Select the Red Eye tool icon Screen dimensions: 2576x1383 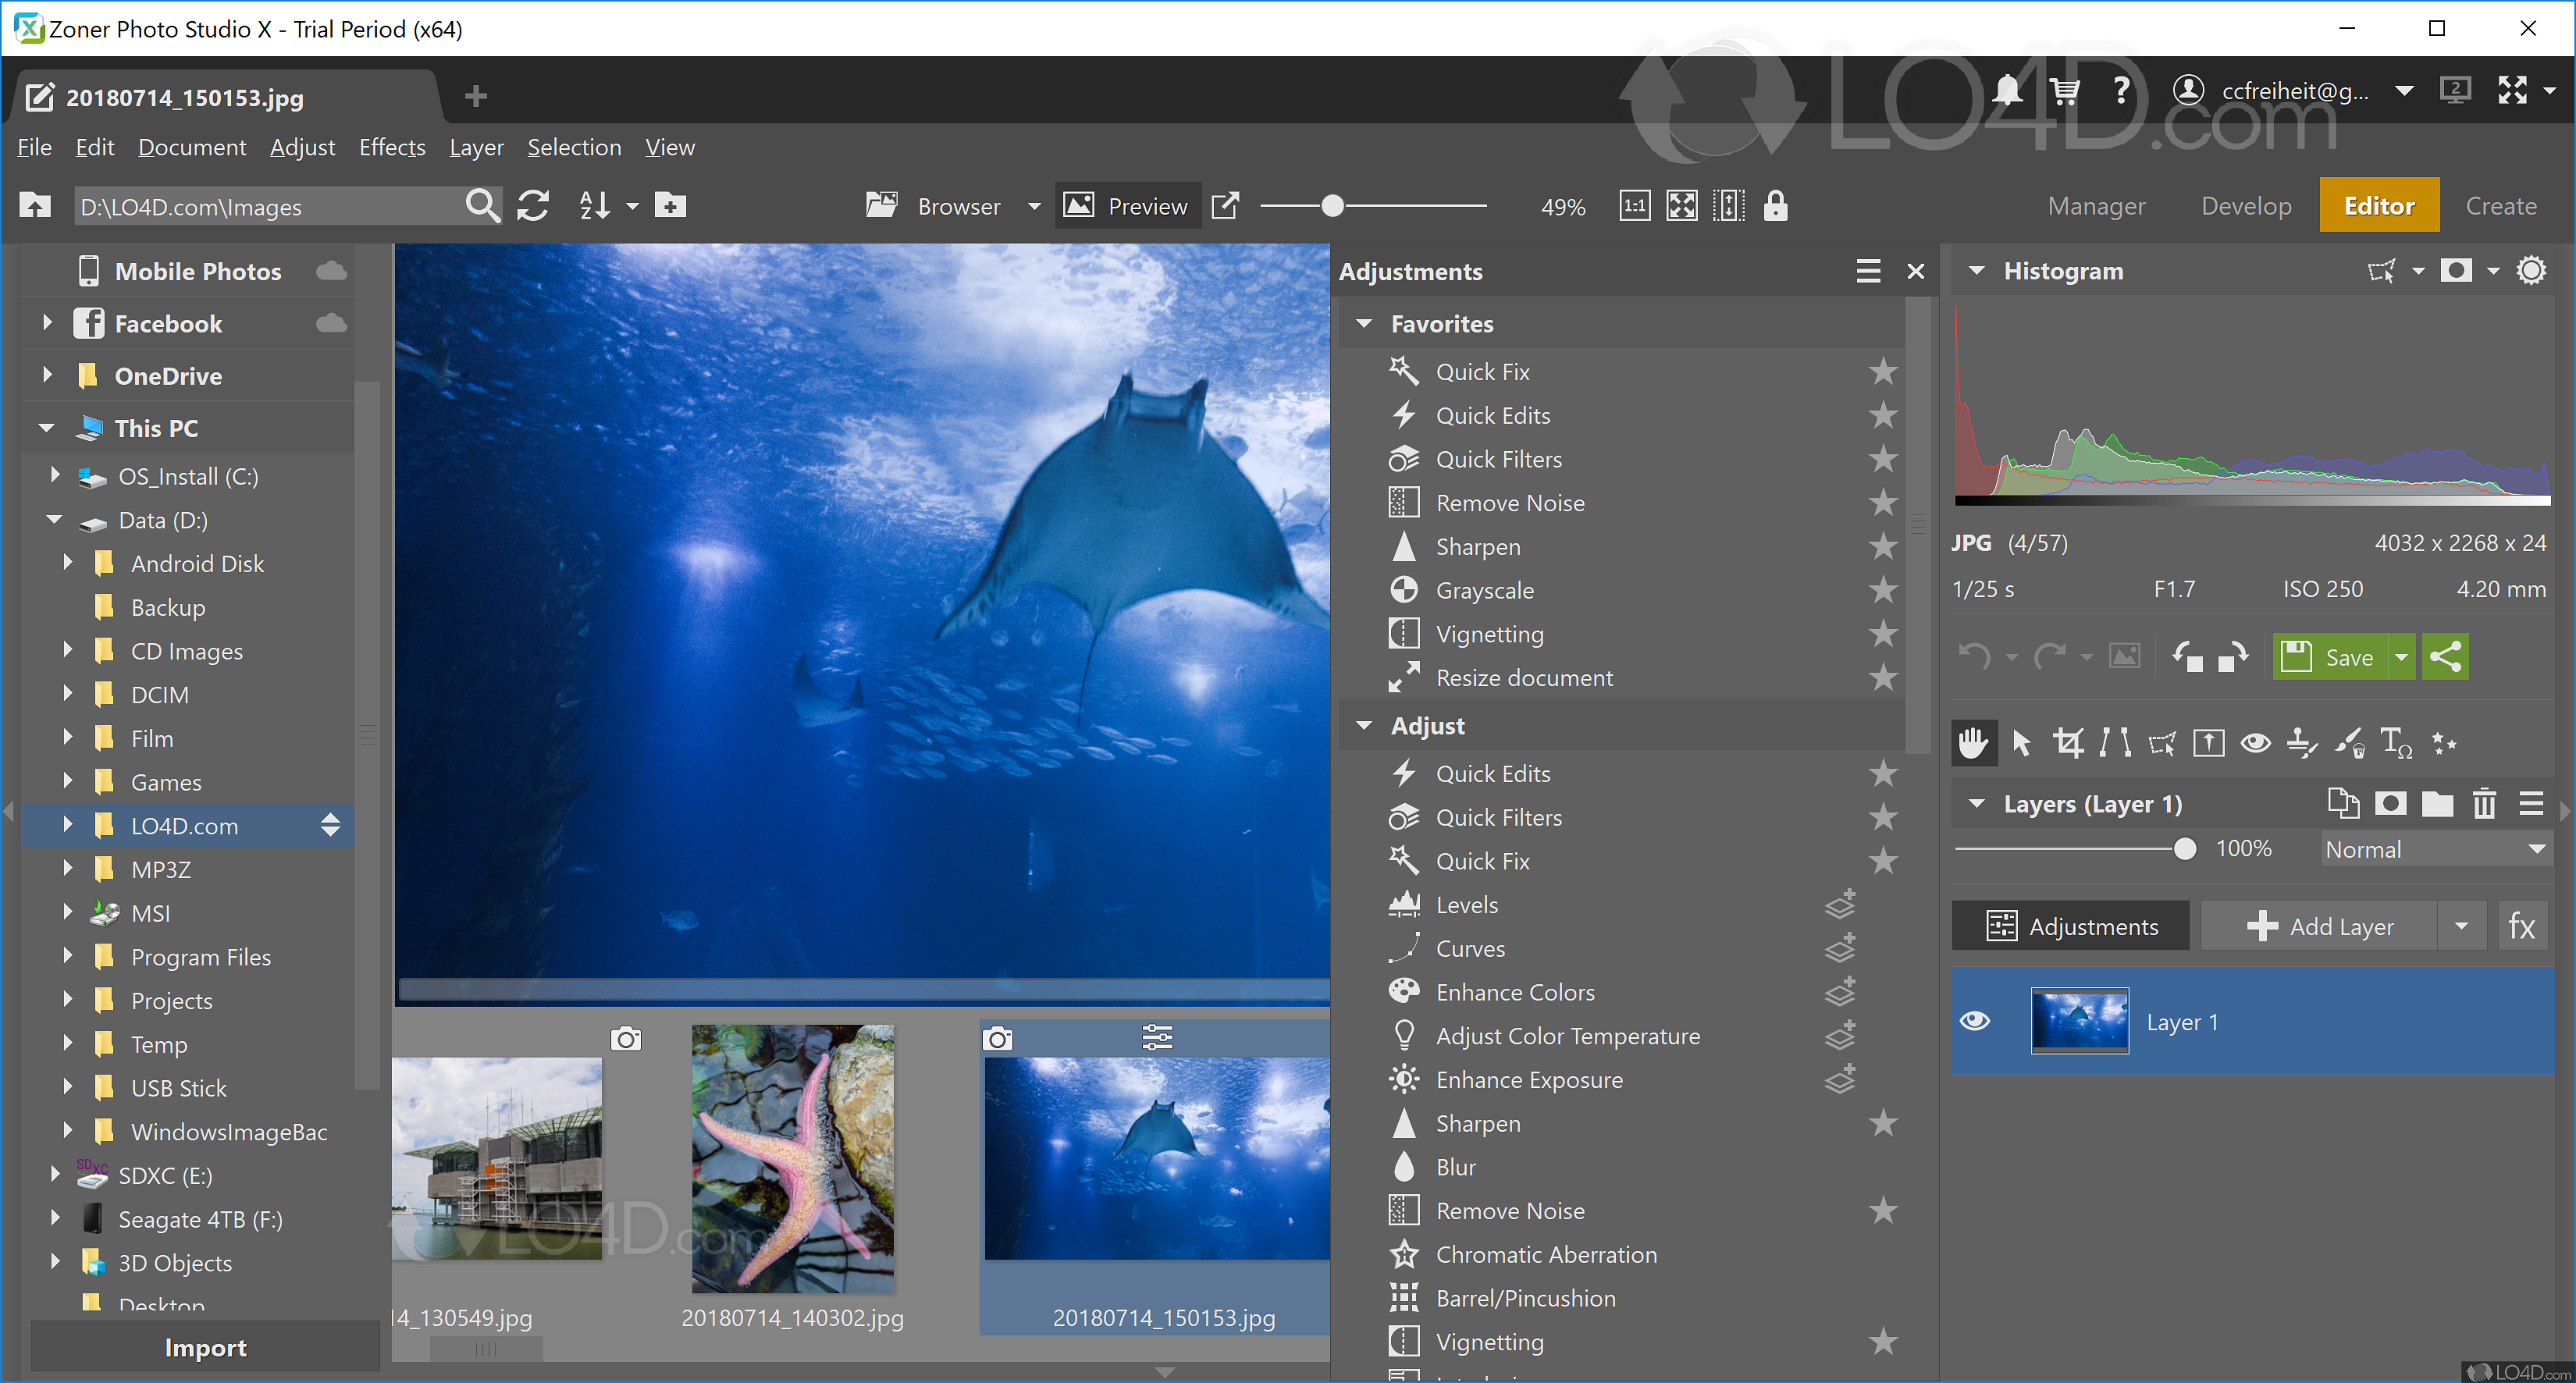point(2255,742)
